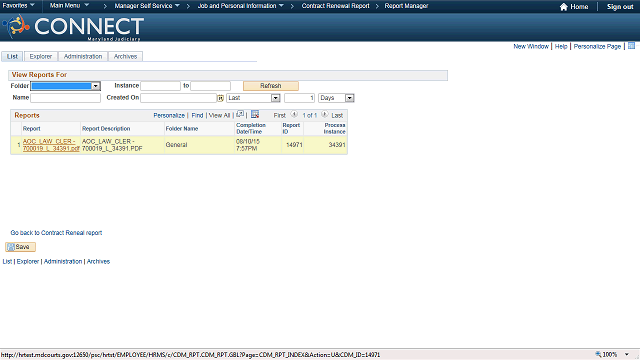Click the Refresh button
Viewport: 640px width, 360px height.
tap(271, 86)
